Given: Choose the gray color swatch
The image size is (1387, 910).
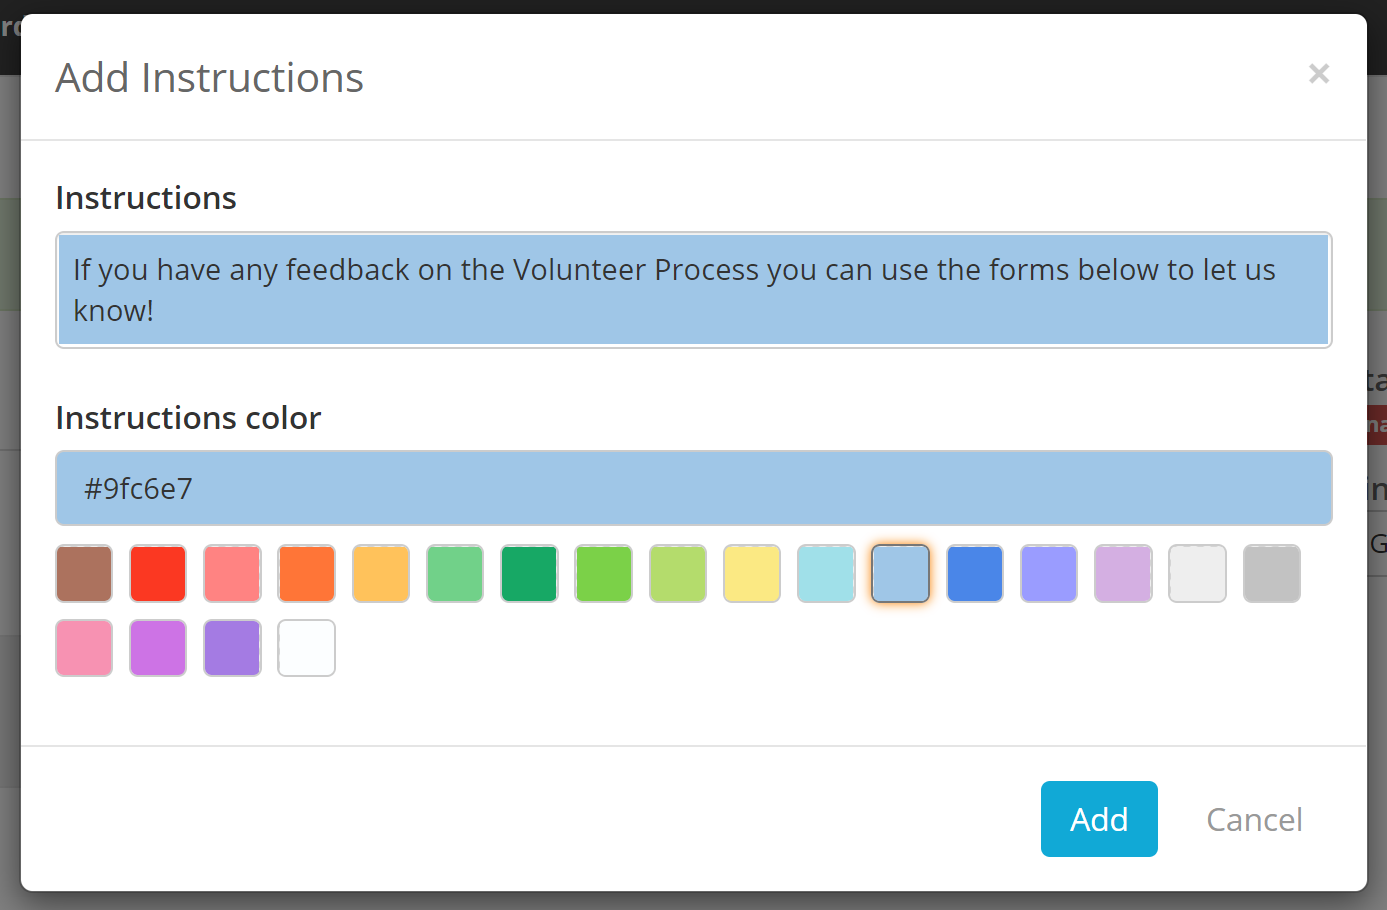Looking at the screenshot, I should coord(1271,573).
